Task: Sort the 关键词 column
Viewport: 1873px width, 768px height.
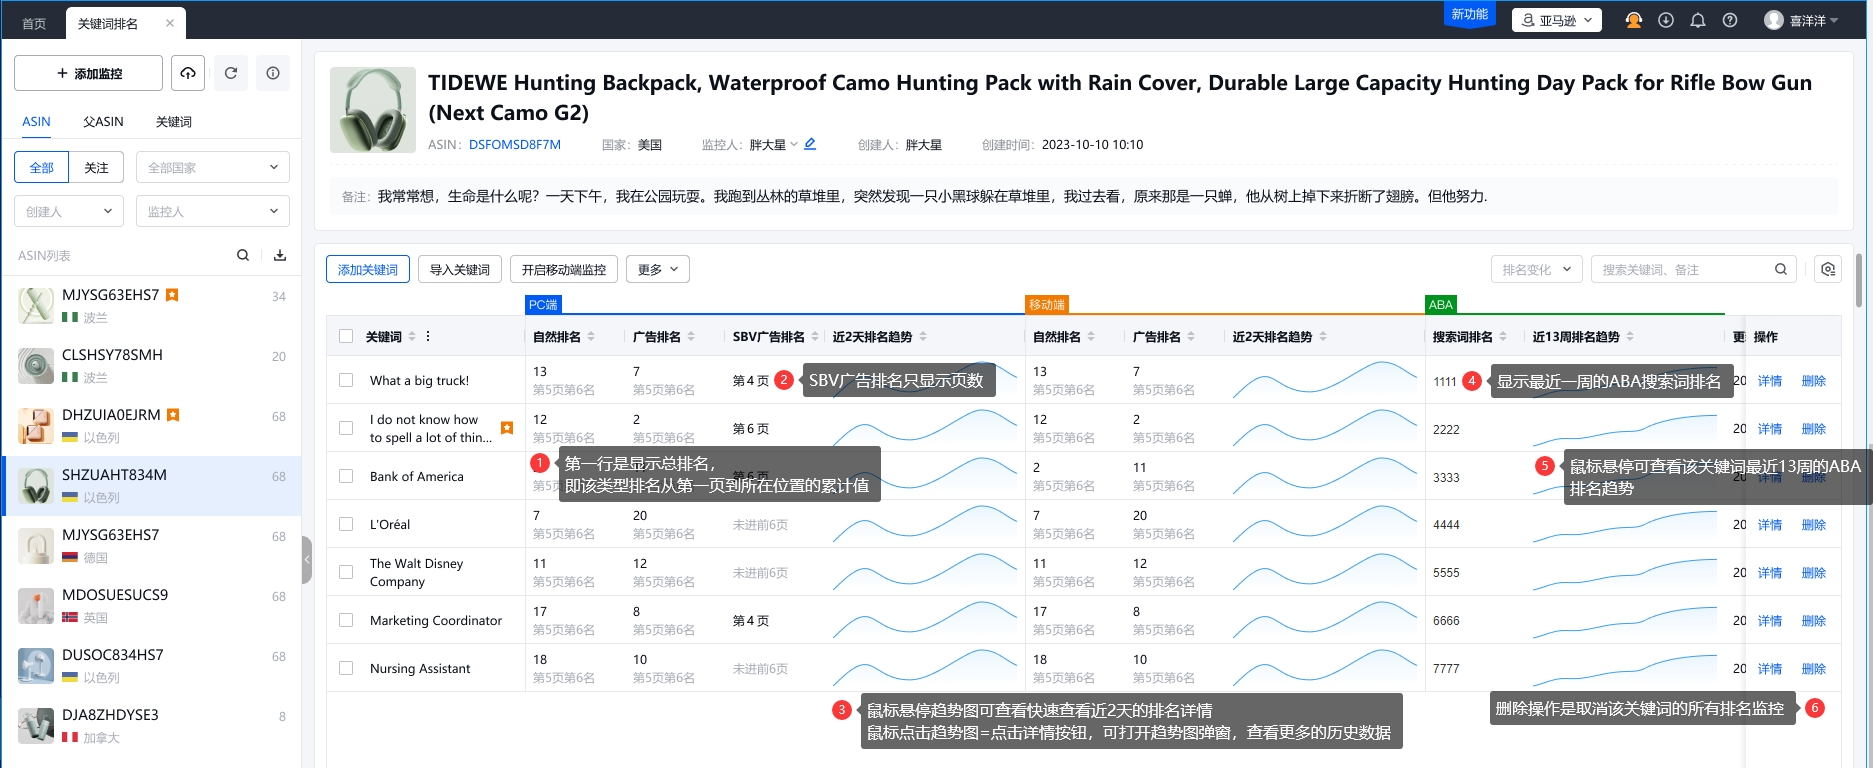Action: click(412, 337)
